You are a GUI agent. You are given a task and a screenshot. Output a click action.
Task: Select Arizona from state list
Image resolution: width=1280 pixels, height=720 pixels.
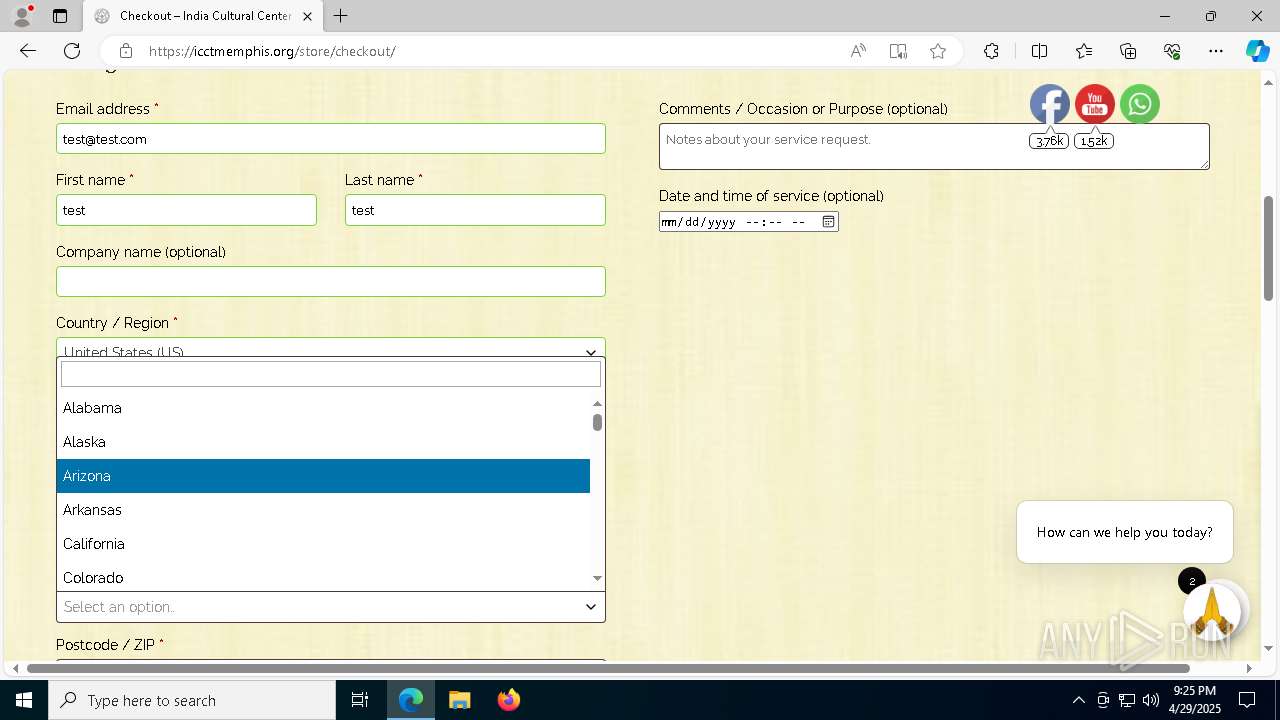(x=323, y=476)
